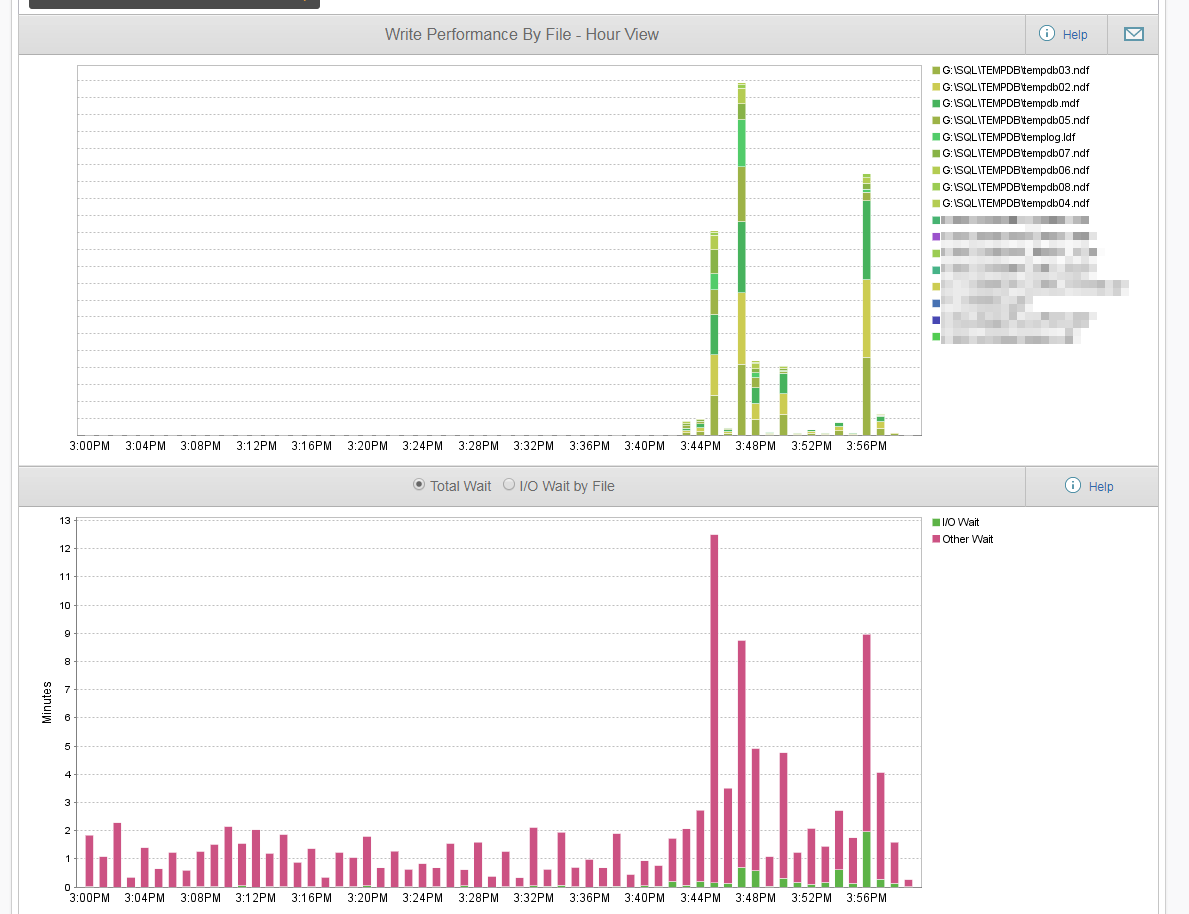Open Help link for wait chart
The image size is (1189, 914).
(1100, 487)
